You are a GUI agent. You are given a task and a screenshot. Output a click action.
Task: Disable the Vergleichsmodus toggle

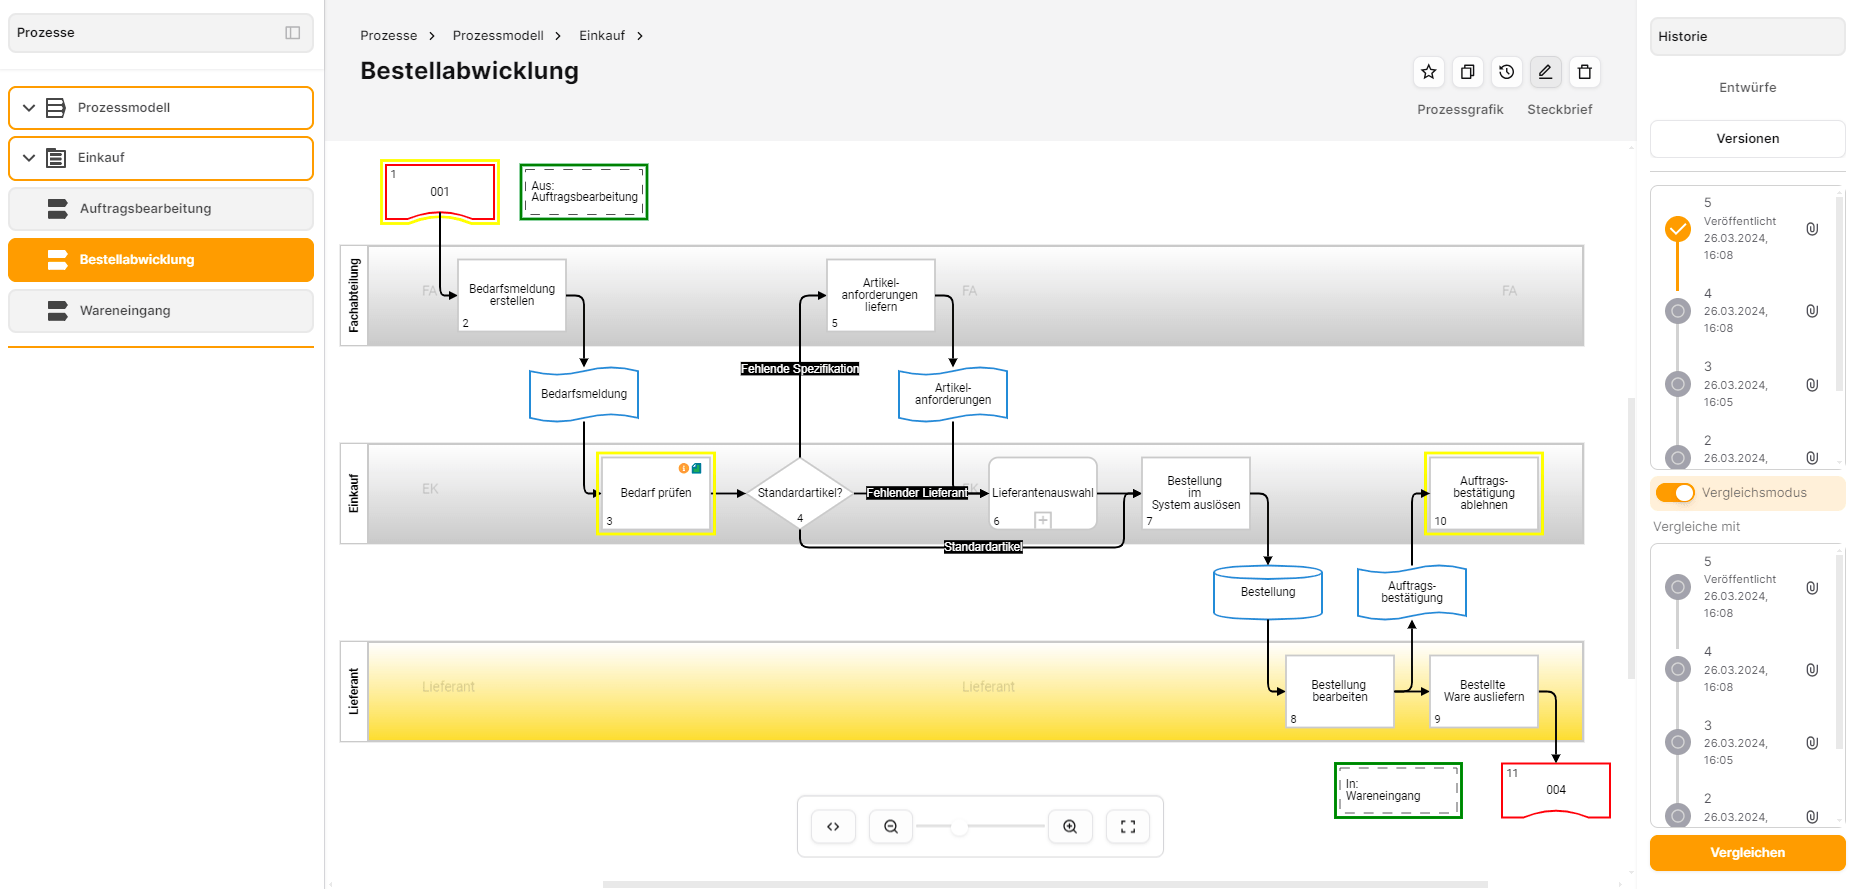[1675, 493]
